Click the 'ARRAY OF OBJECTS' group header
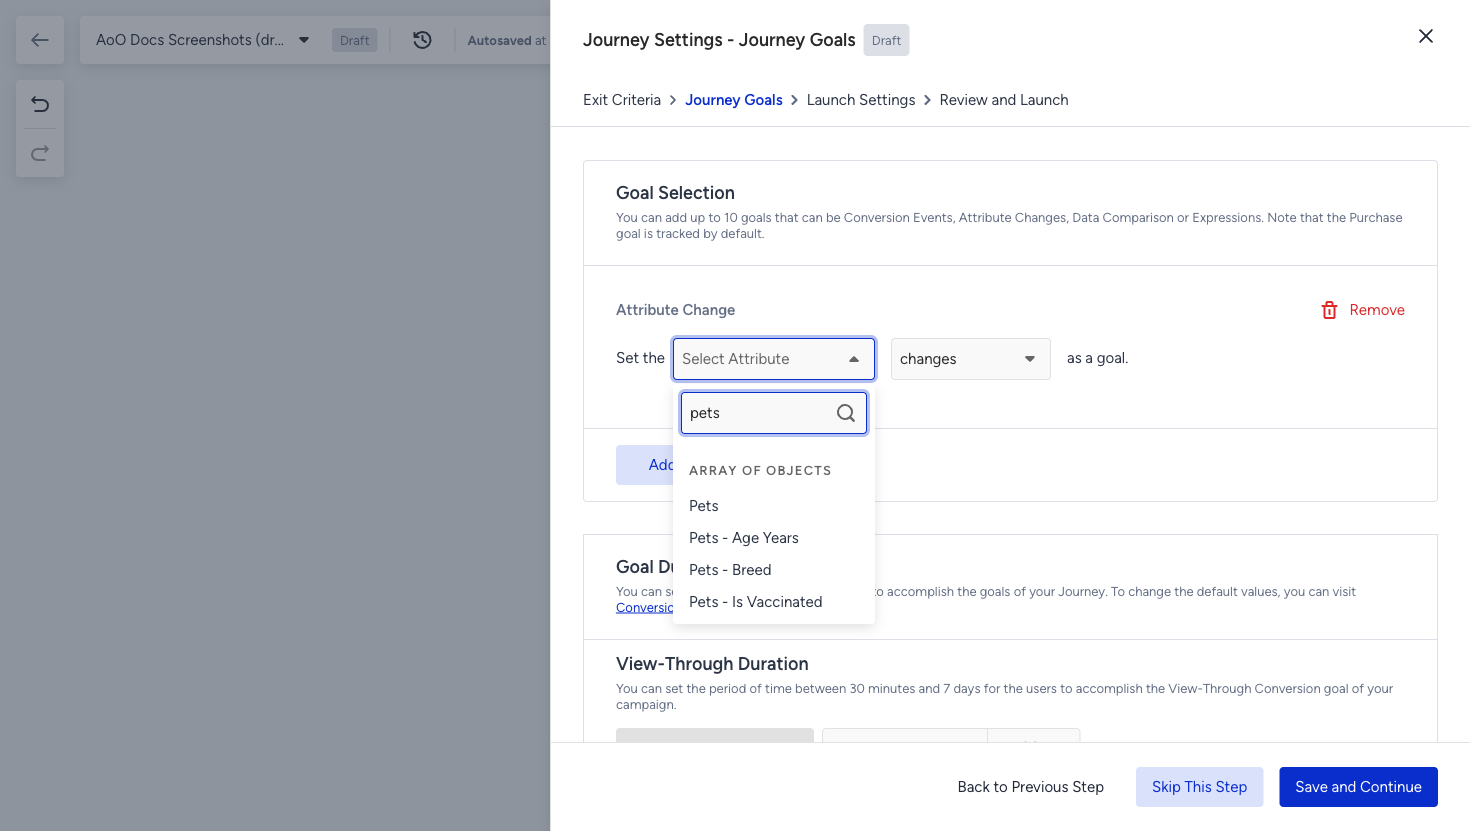The height and width of the screenshot is (831, 1470). pyautogui.click(x=760, y=470)
